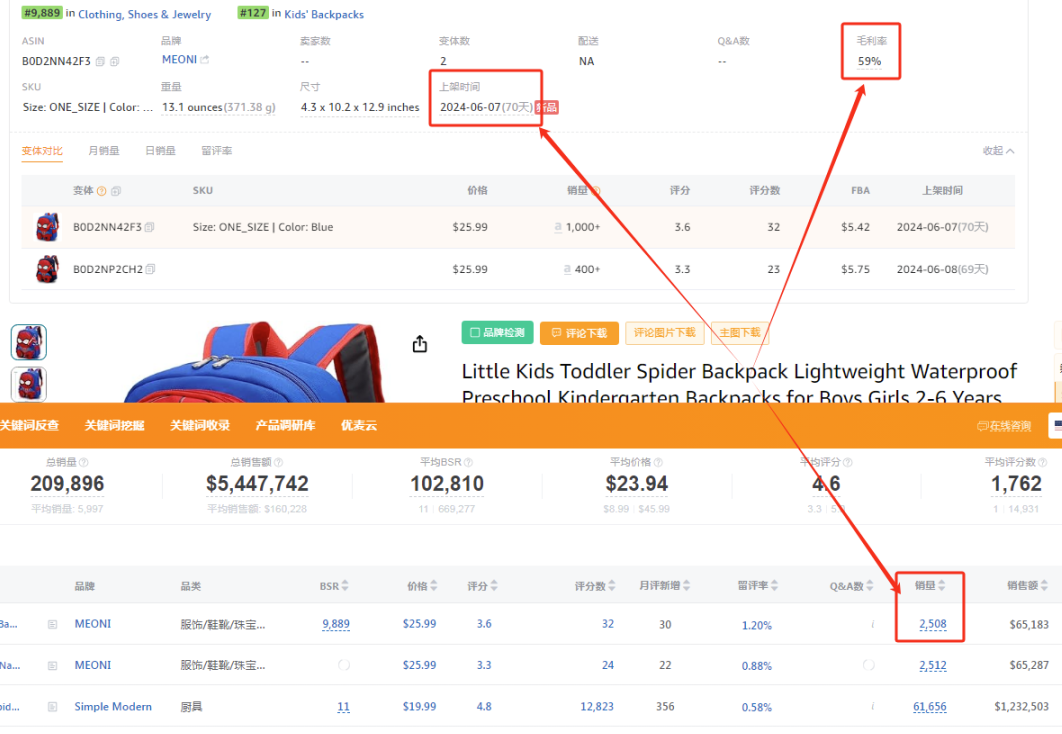Screen dimensions: 1062x734
Task: Click the 在线咨询 button in the orange bar
Action: [x=1004, y=426]
